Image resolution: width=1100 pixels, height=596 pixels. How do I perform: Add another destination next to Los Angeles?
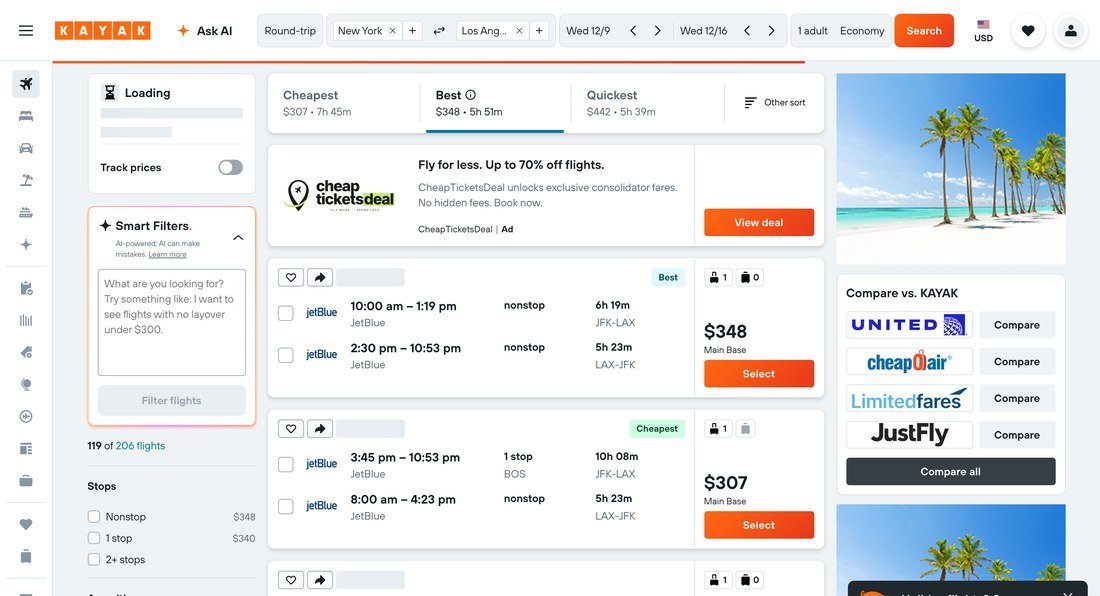539,31
